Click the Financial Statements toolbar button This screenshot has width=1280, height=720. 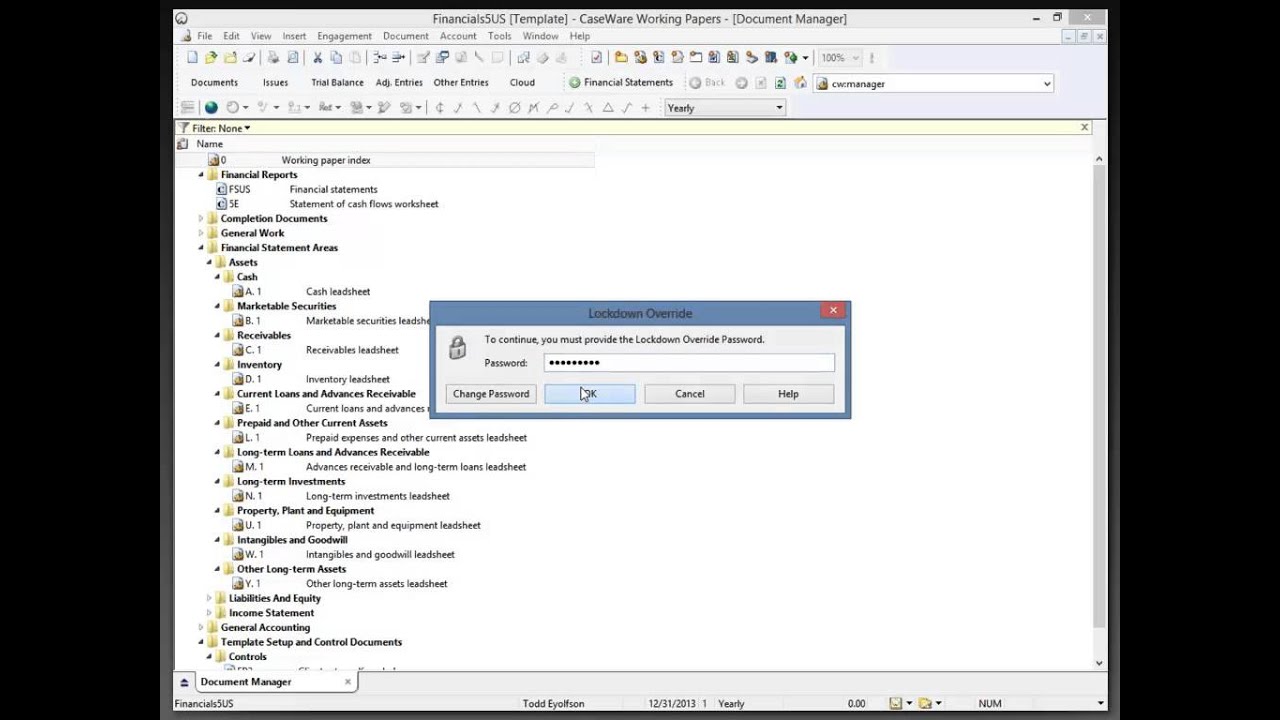point(620,83)
